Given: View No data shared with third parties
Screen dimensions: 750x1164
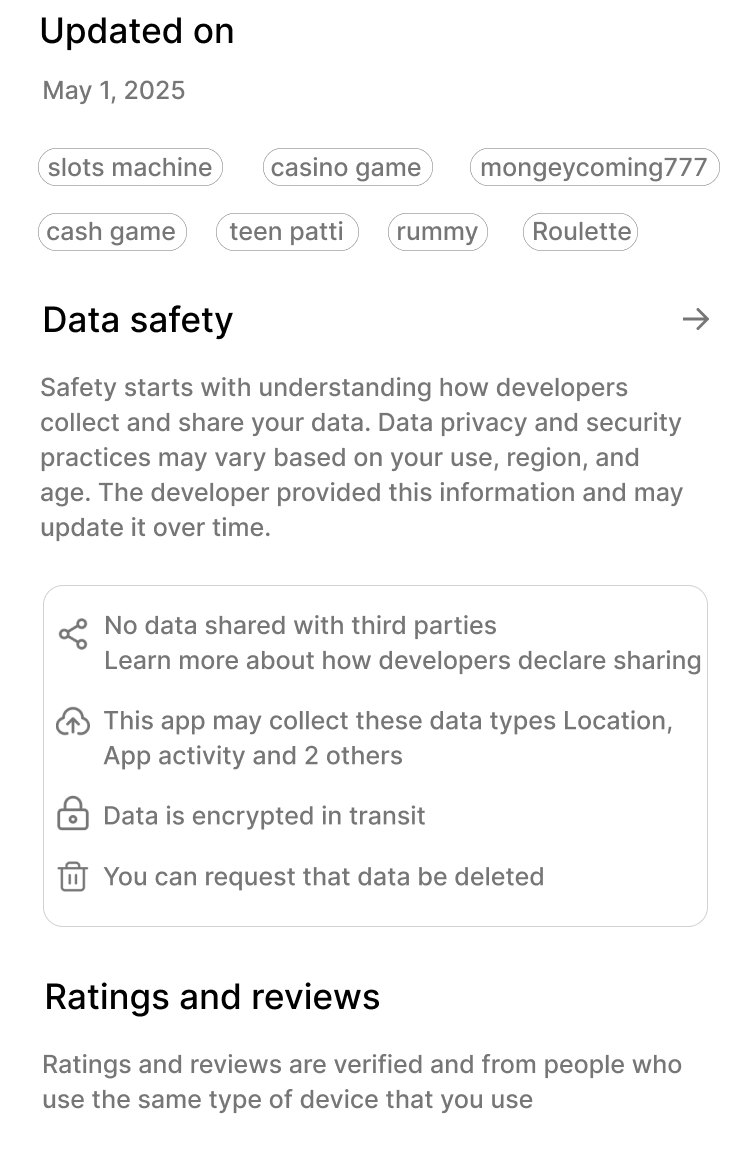Looking at the screenshot, I should click(x=300, y=626).
